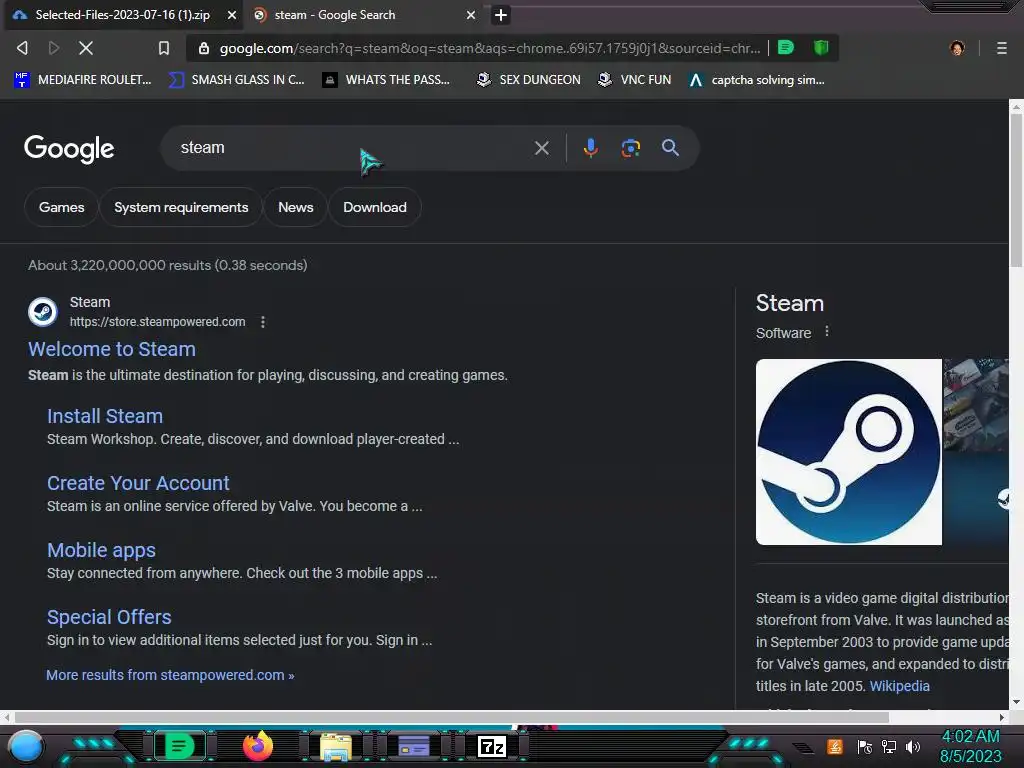The width and height of the screenshot is (1024, 768).
Task: Click the forward navigation arrow
Action: pyautogui.click(x=54, y=48)
